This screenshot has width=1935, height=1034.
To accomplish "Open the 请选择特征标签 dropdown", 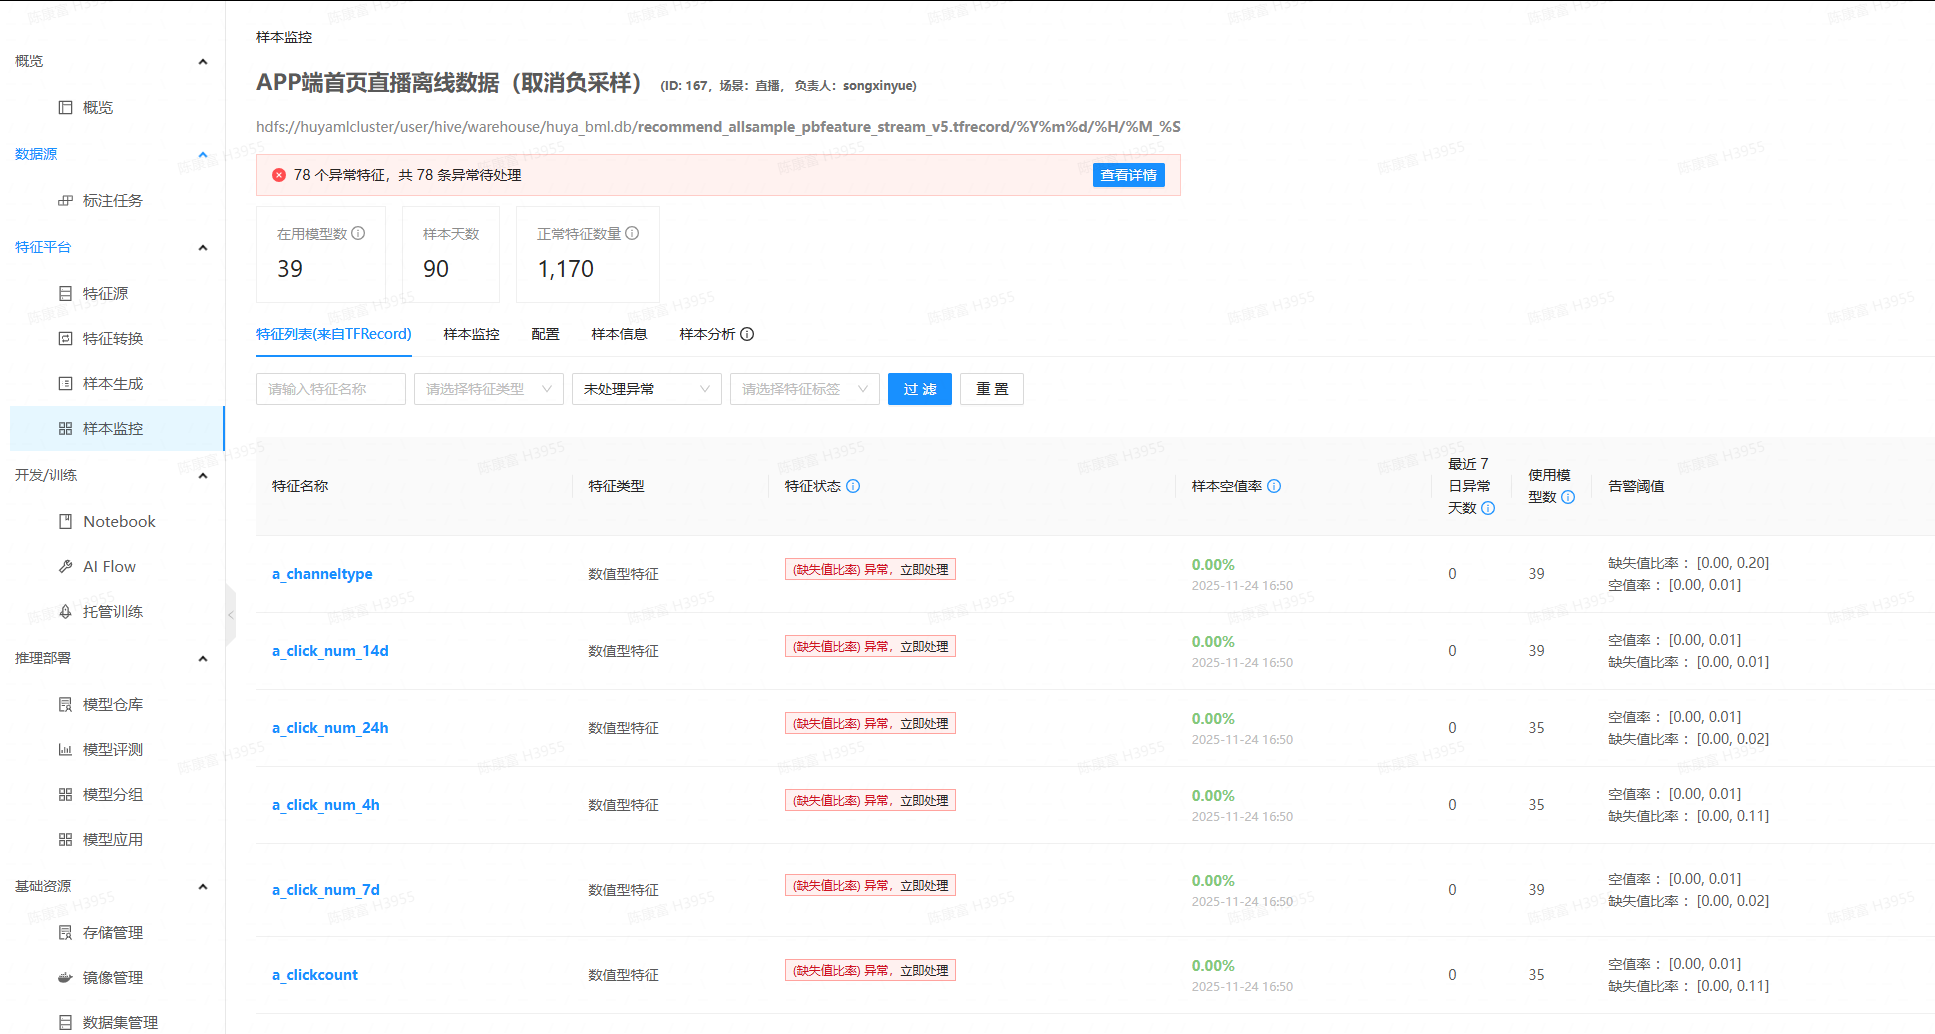I will 804,389.
